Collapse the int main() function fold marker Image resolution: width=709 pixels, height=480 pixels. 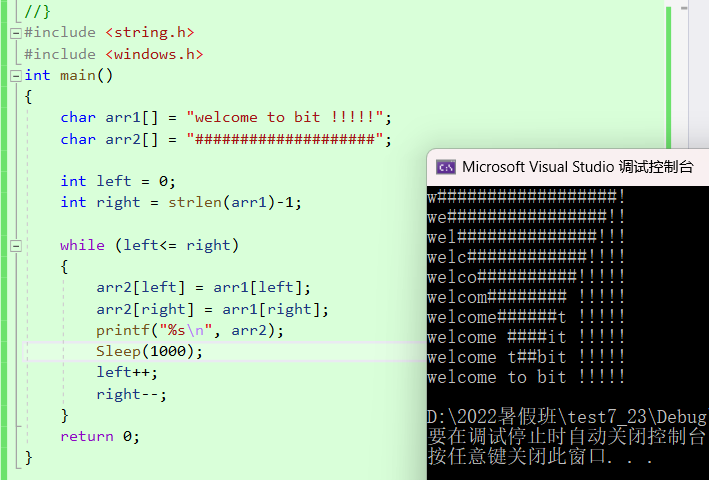click(x=15, y=75)
